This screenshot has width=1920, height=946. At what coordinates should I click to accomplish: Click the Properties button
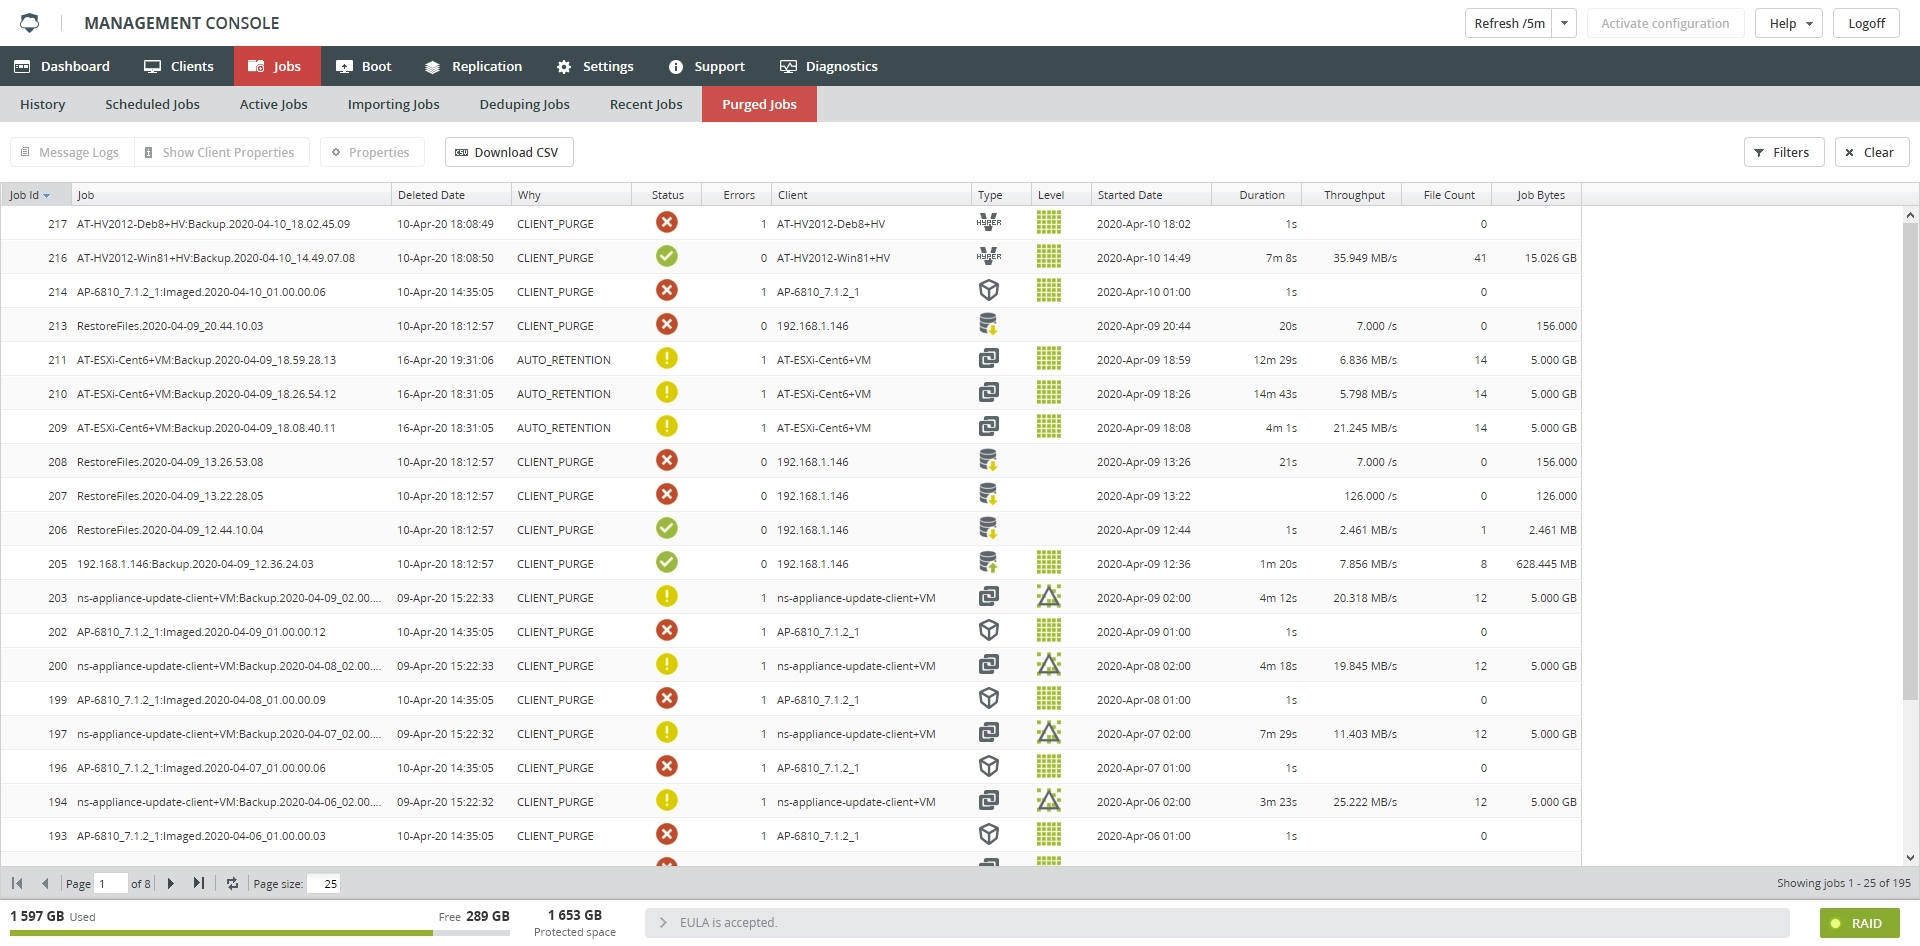pyautogui.click(x=372, y=152)
